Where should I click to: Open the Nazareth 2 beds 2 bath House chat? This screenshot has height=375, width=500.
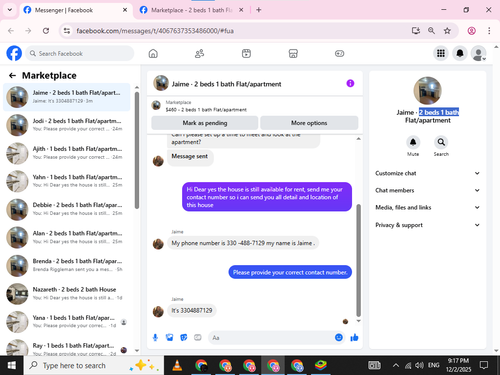67,294
